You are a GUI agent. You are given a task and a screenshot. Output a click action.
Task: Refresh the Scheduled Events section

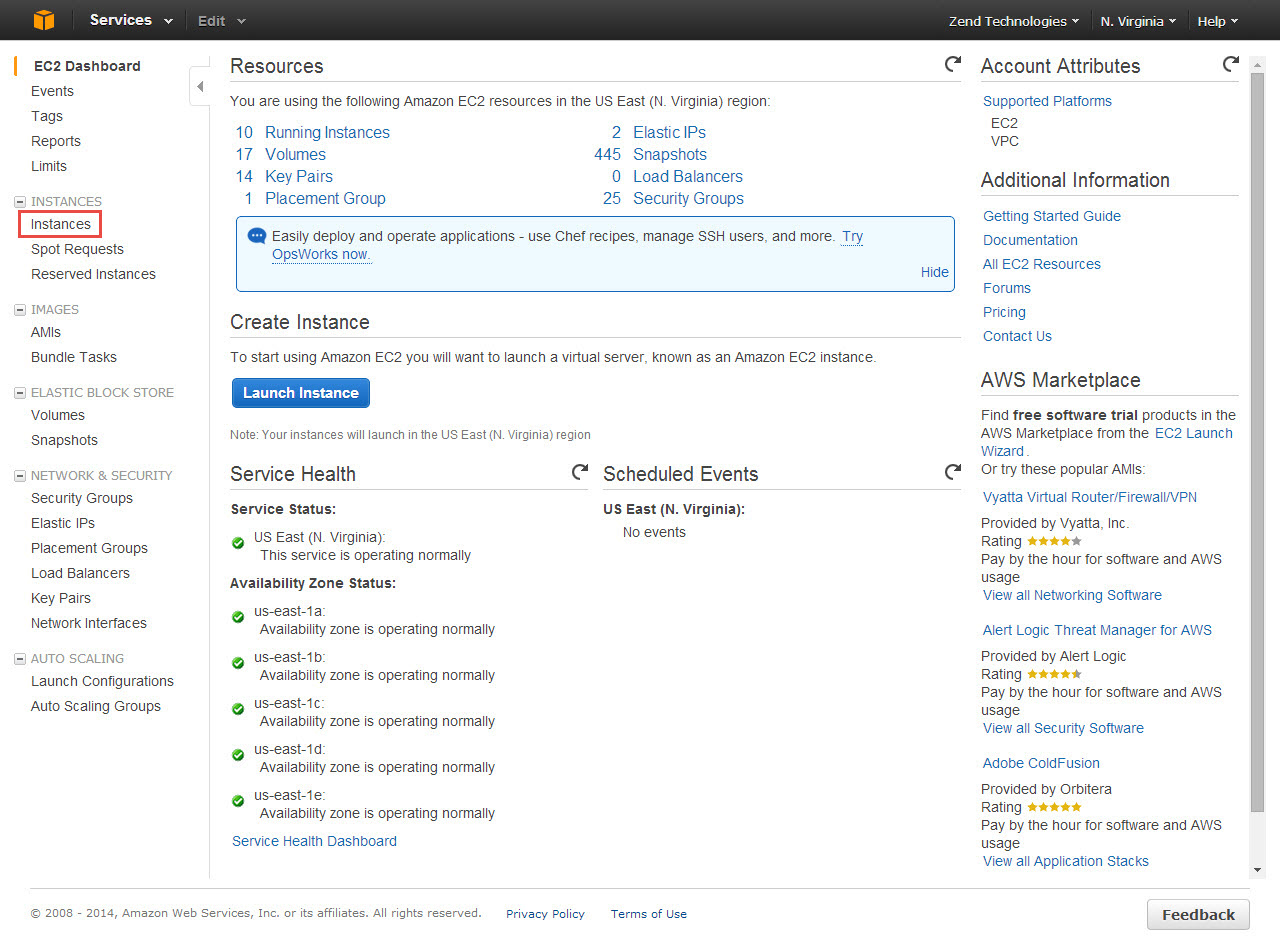953,472
